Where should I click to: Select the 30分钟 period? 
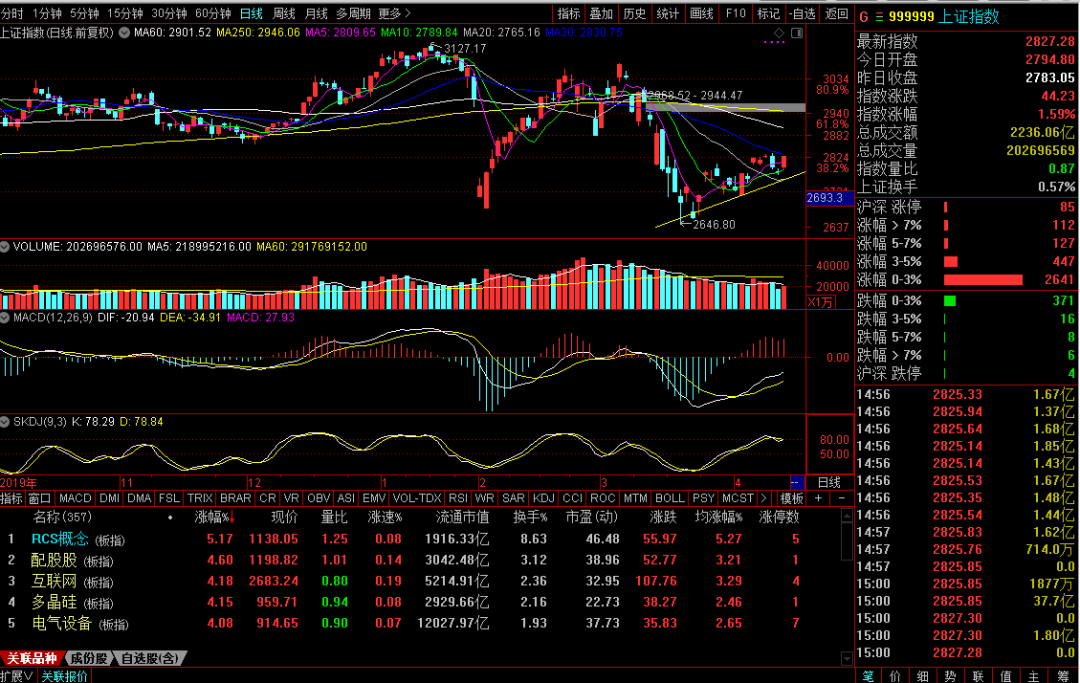point(169,13)
